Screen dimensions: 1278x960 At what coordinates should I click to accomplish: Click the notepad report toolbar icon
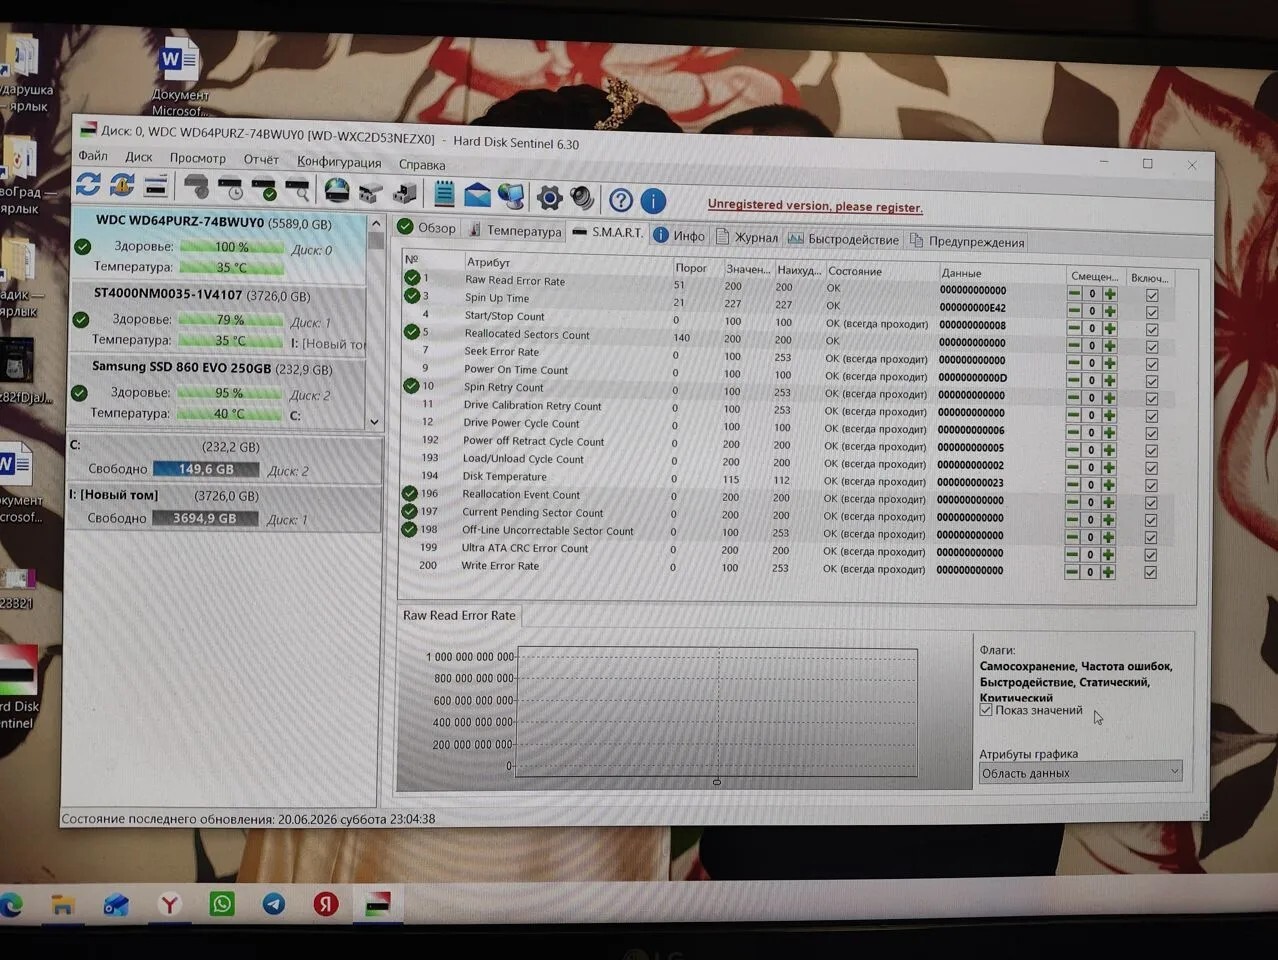(x=444, y=194)
